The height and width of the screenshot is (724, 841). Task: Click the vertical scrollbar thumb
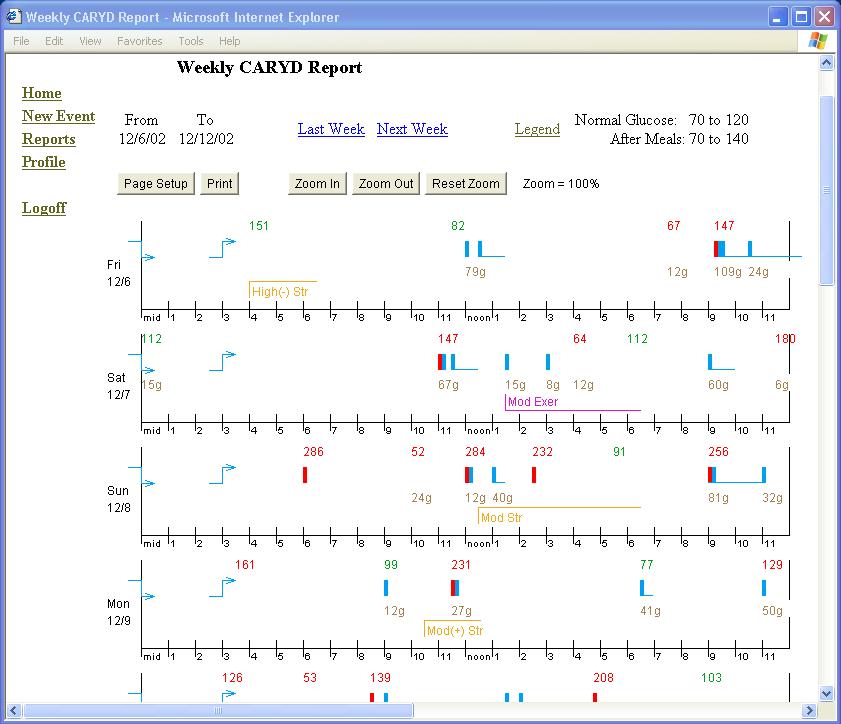827,190
